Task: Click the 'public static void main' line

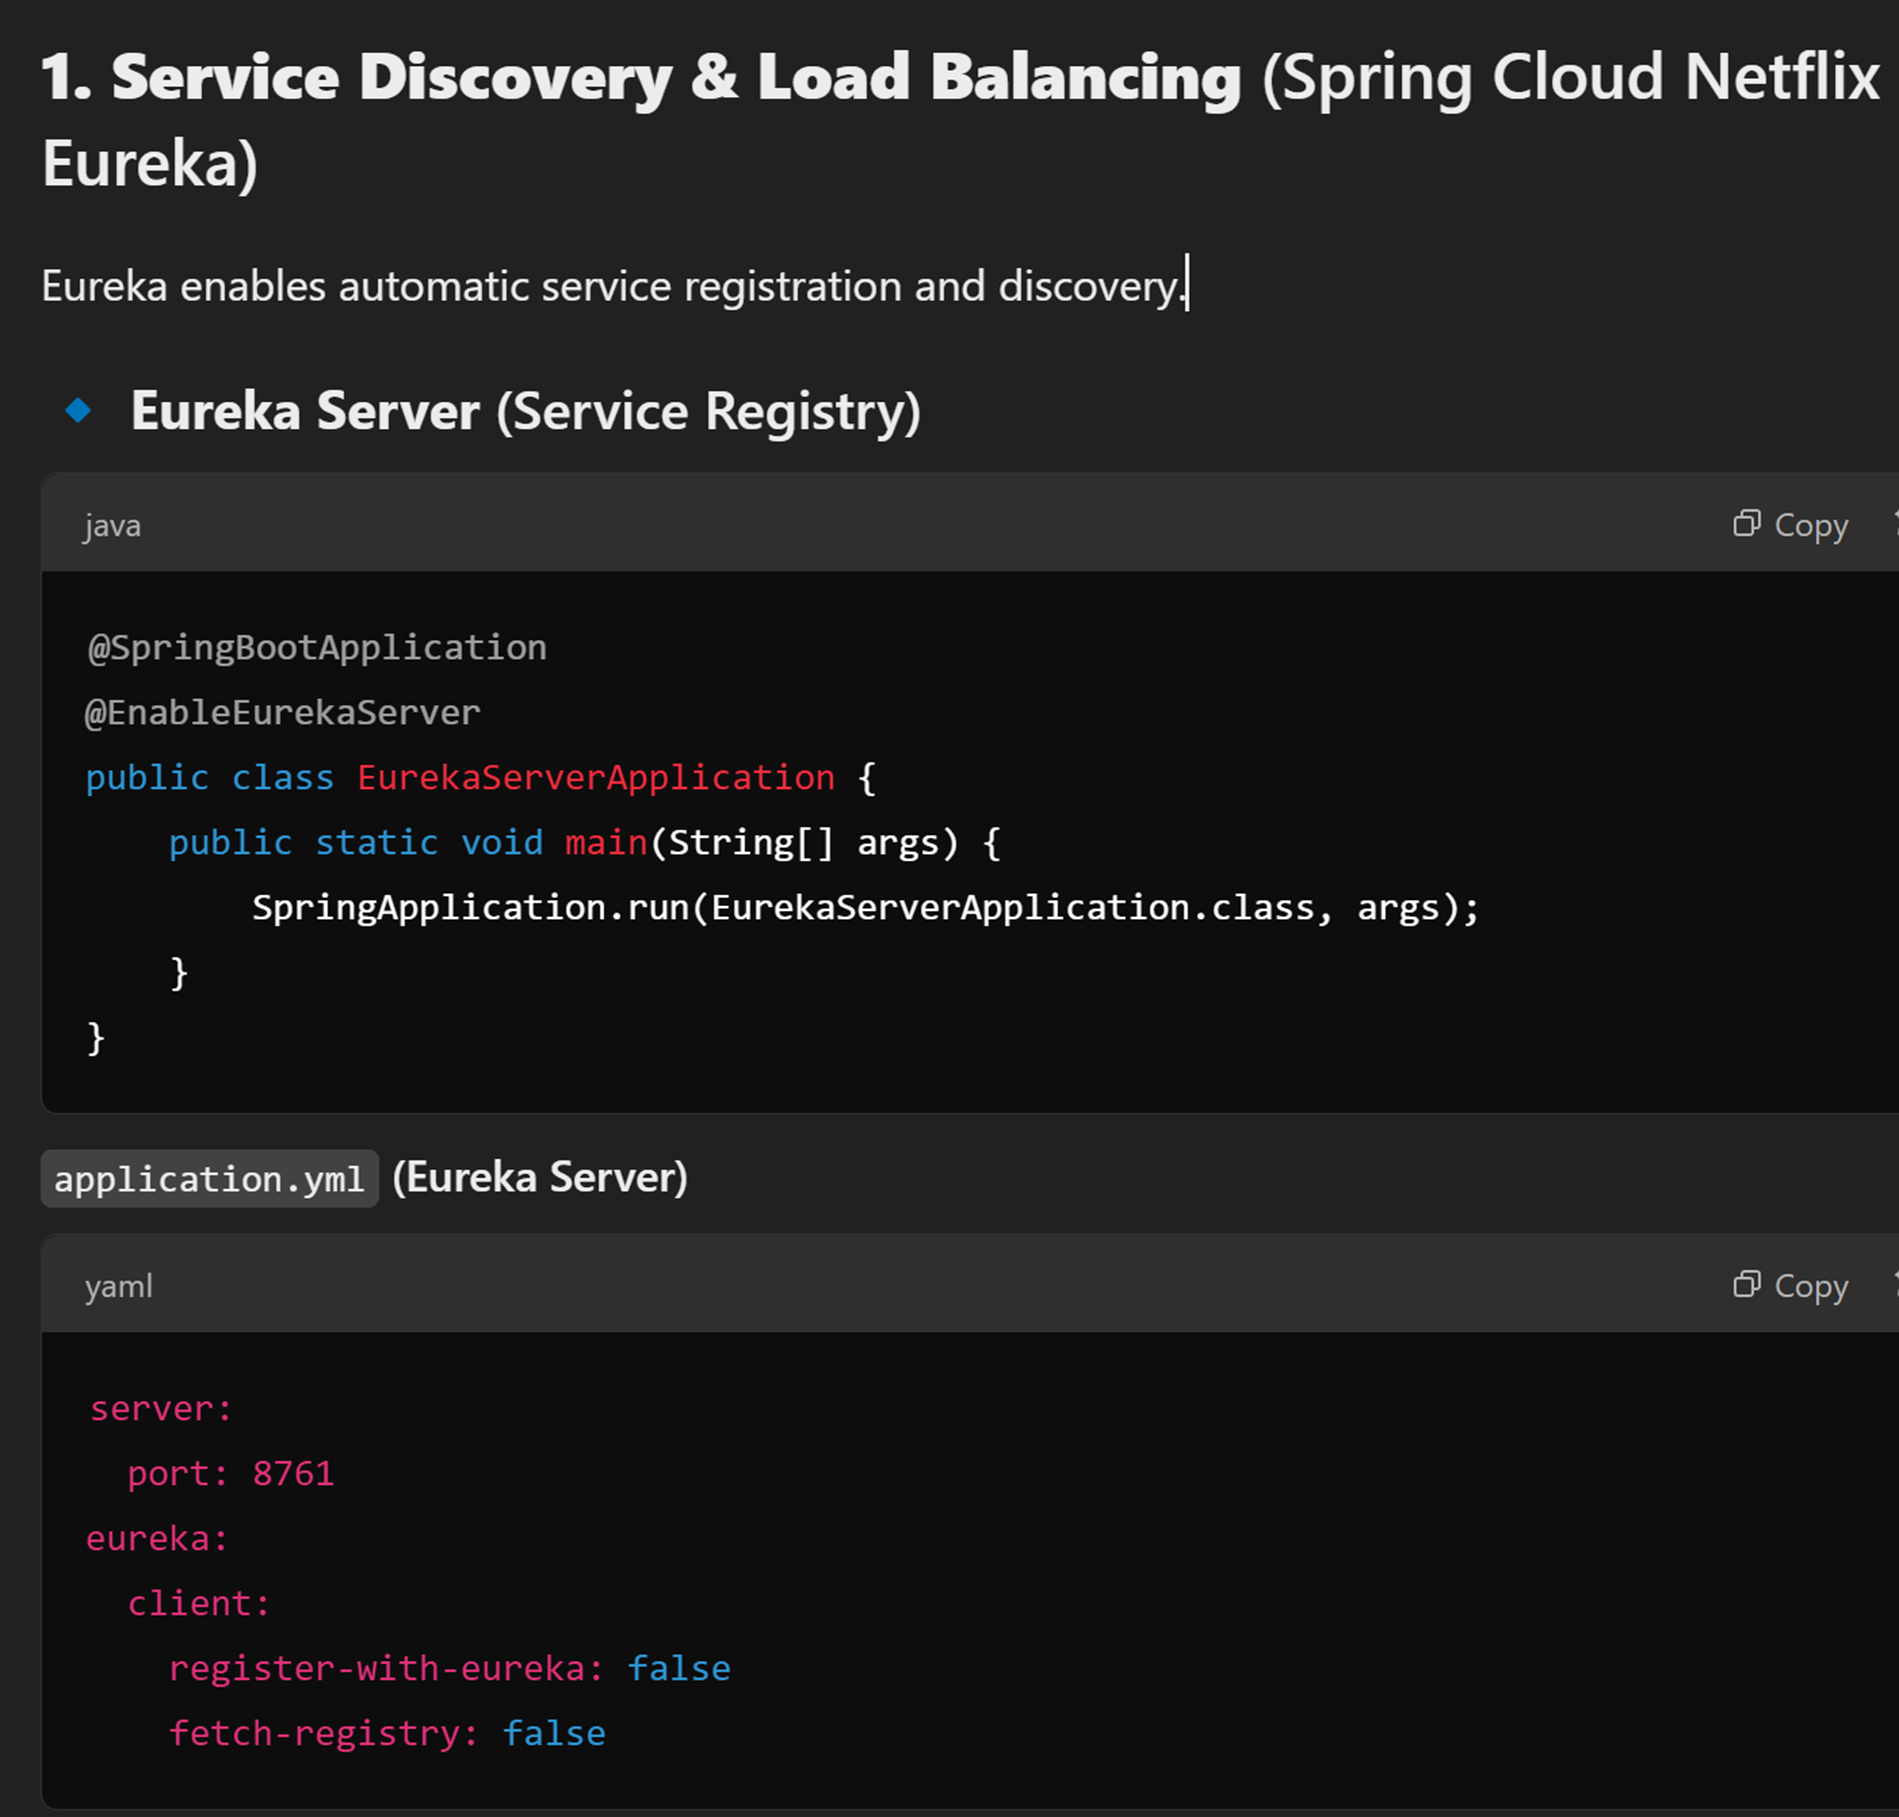Action: [x=584, y=843]
